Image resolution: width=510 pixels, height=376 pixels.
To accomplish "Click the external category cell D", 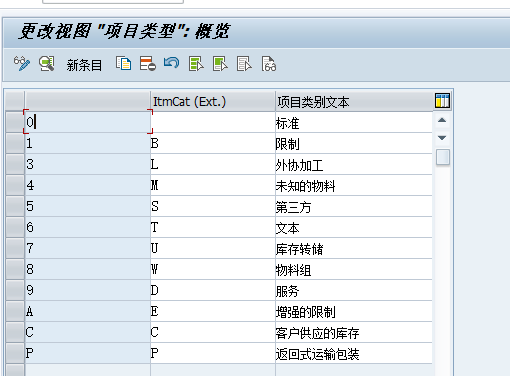I will (x=213, y=290).
